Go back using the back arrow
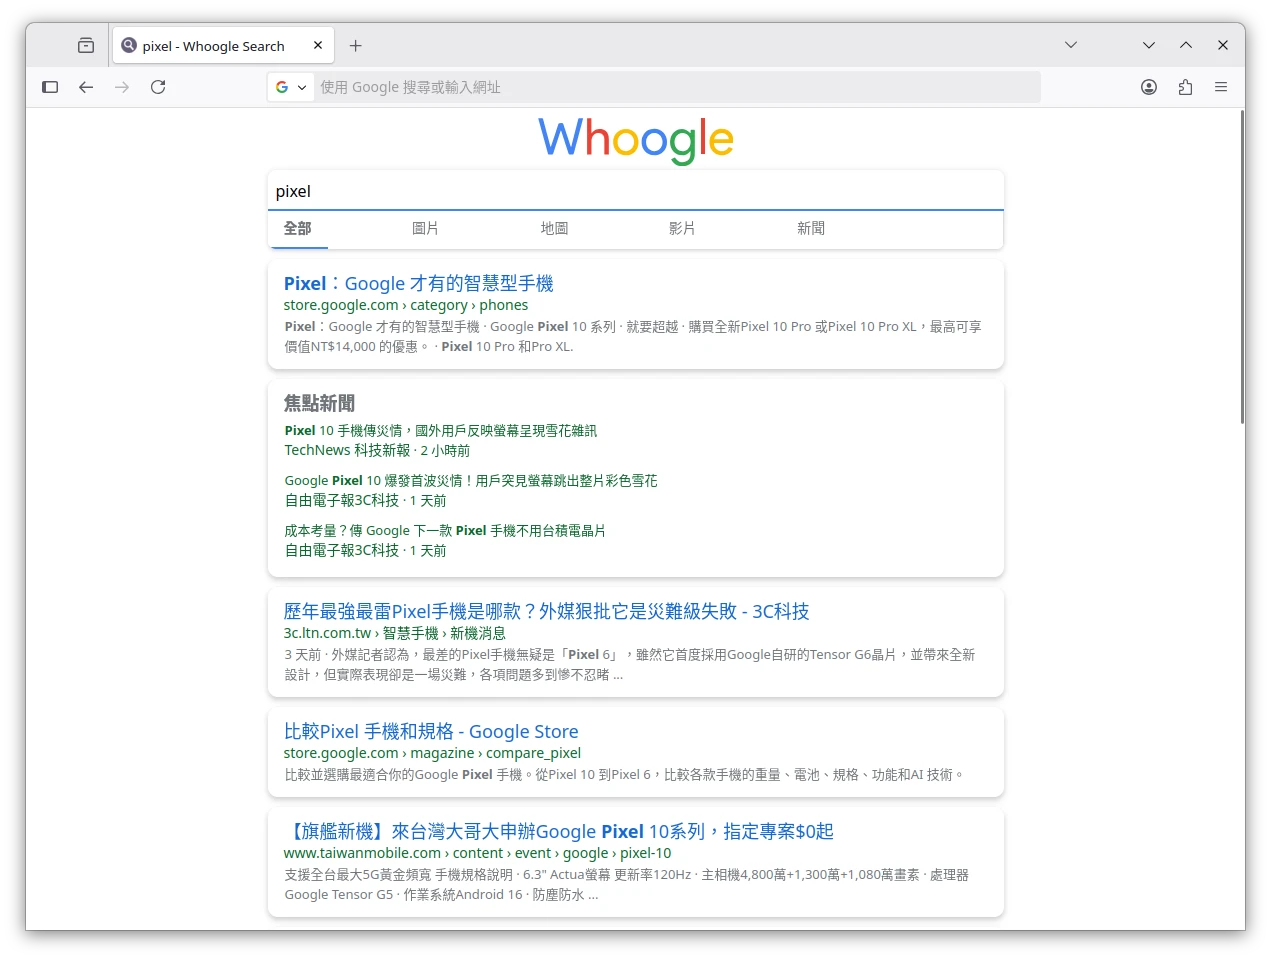1271x959 pixels. (x=86, y=87)
